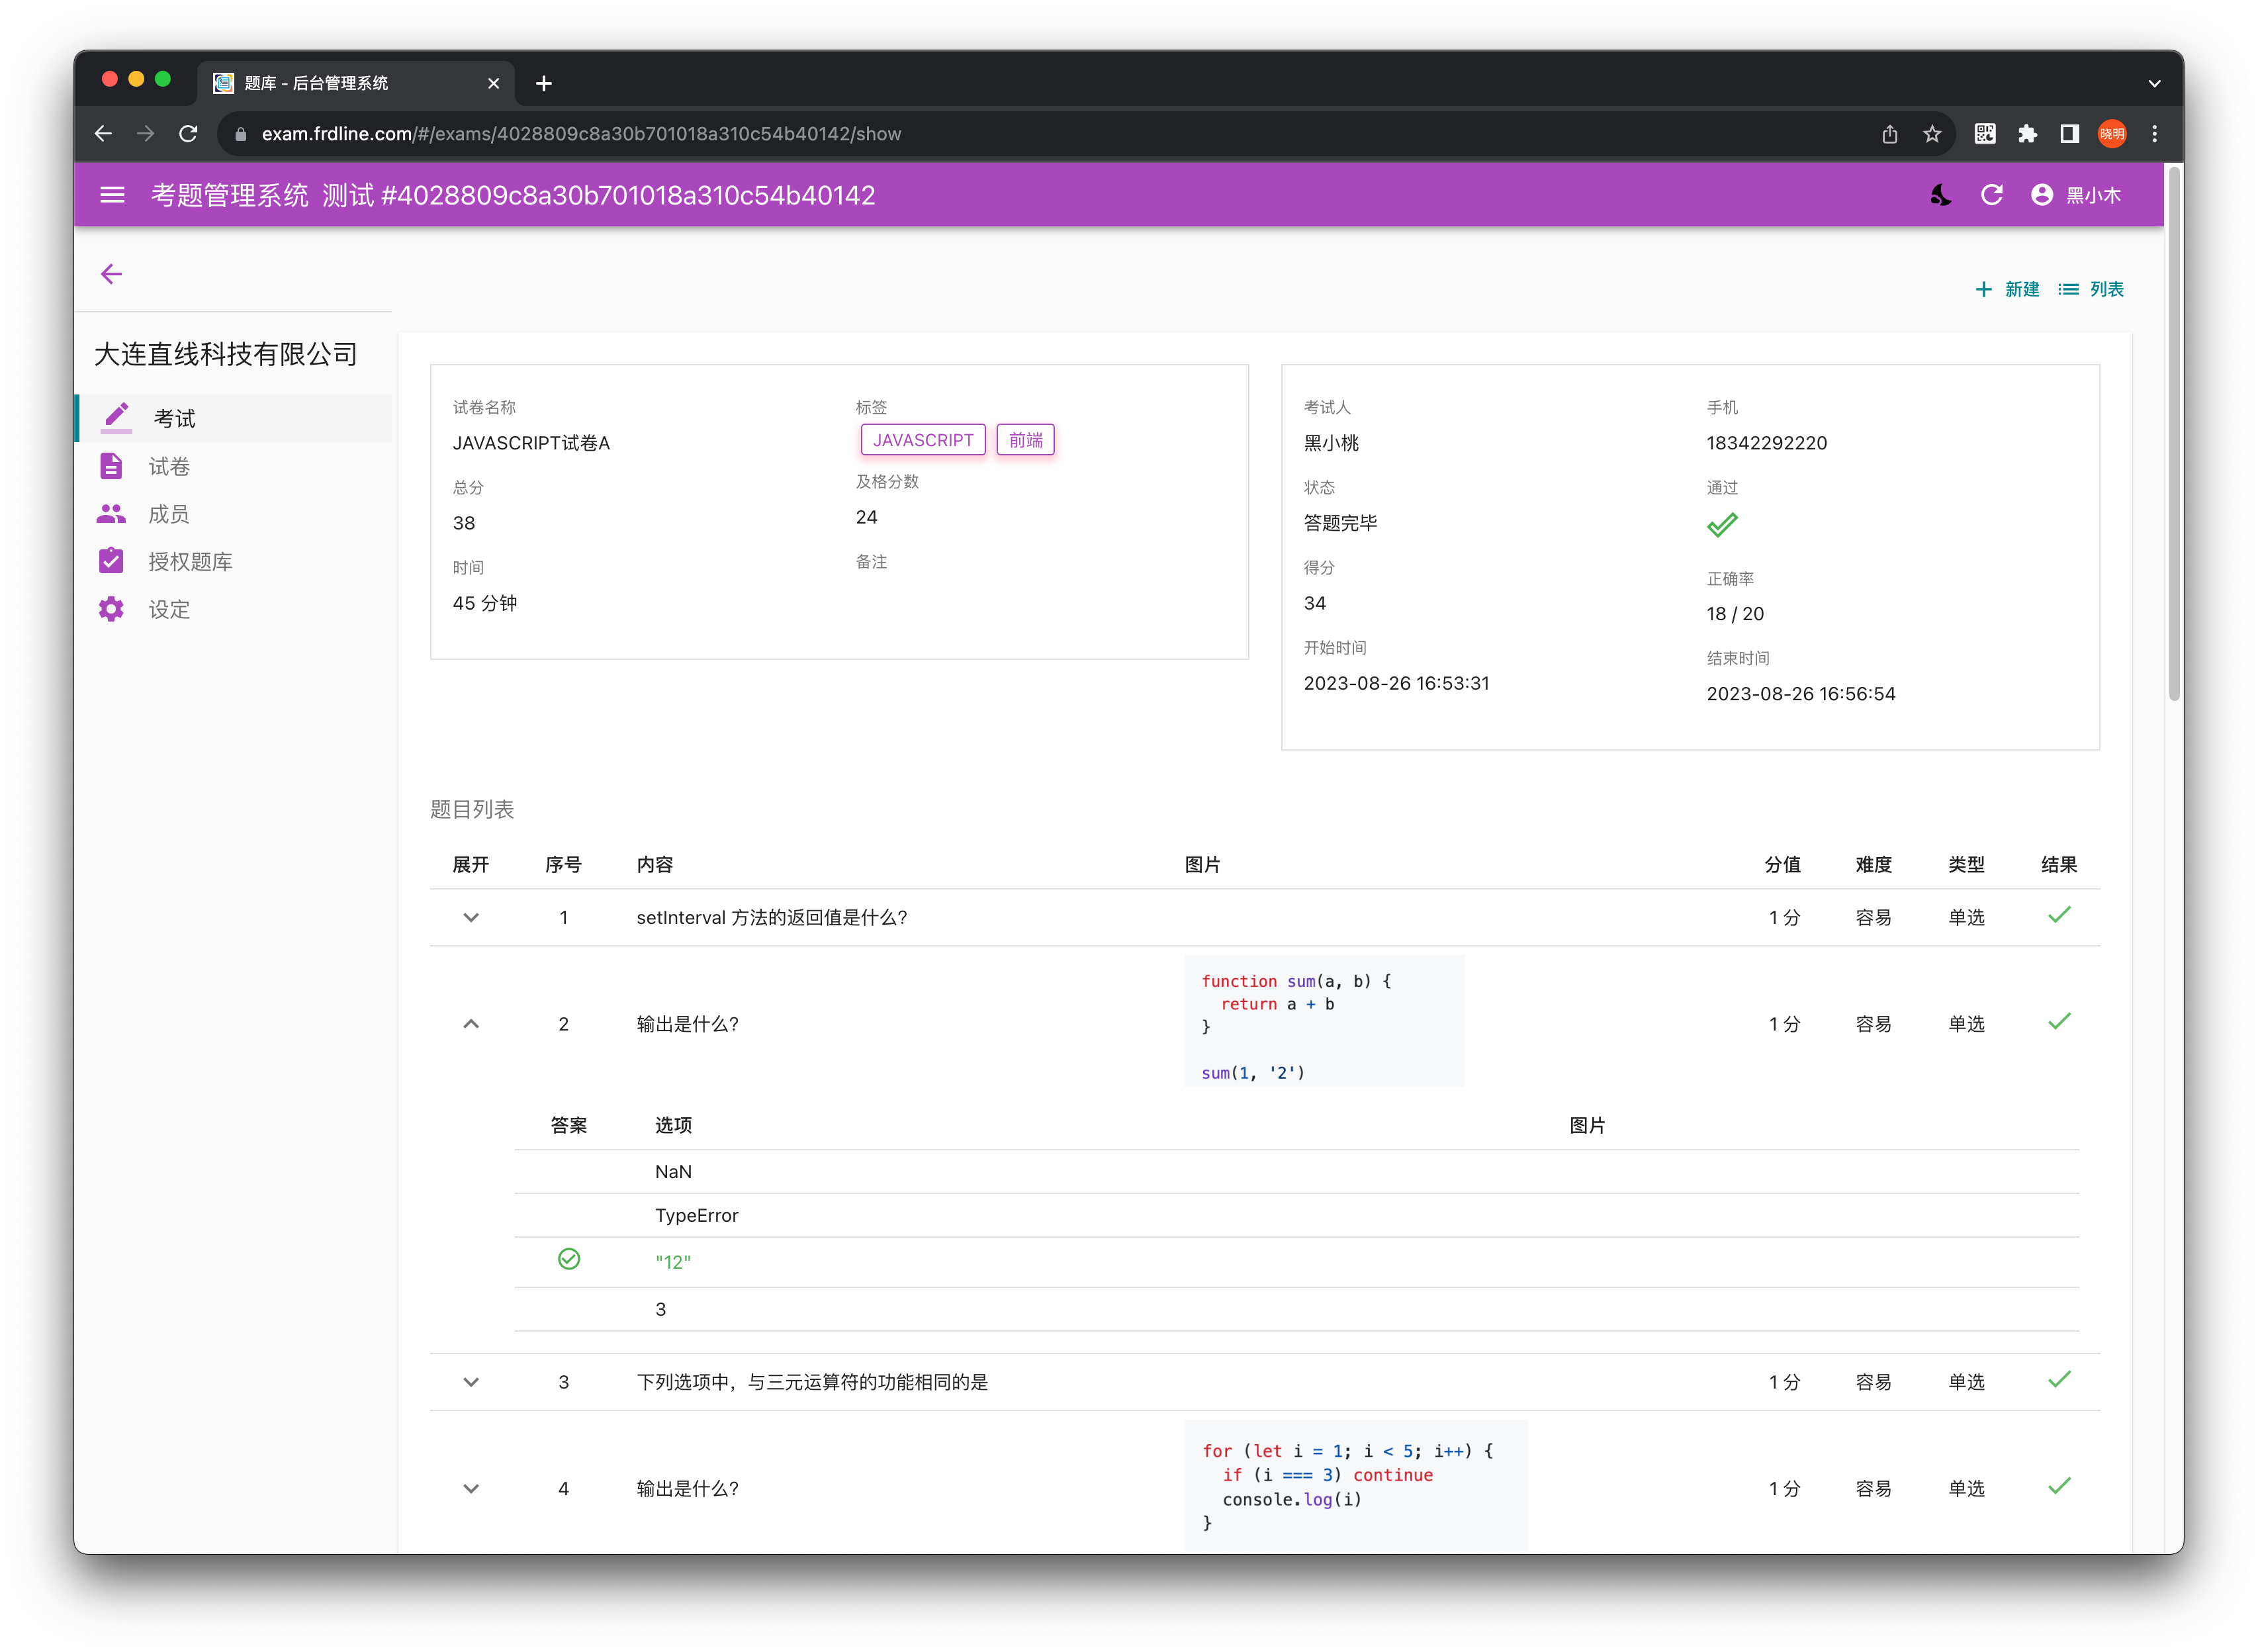Image resolution: width=2258 pixels, height=1652 pixels.
Task: Toggle dark mode moon icon
Action: tap(1940, 195)
